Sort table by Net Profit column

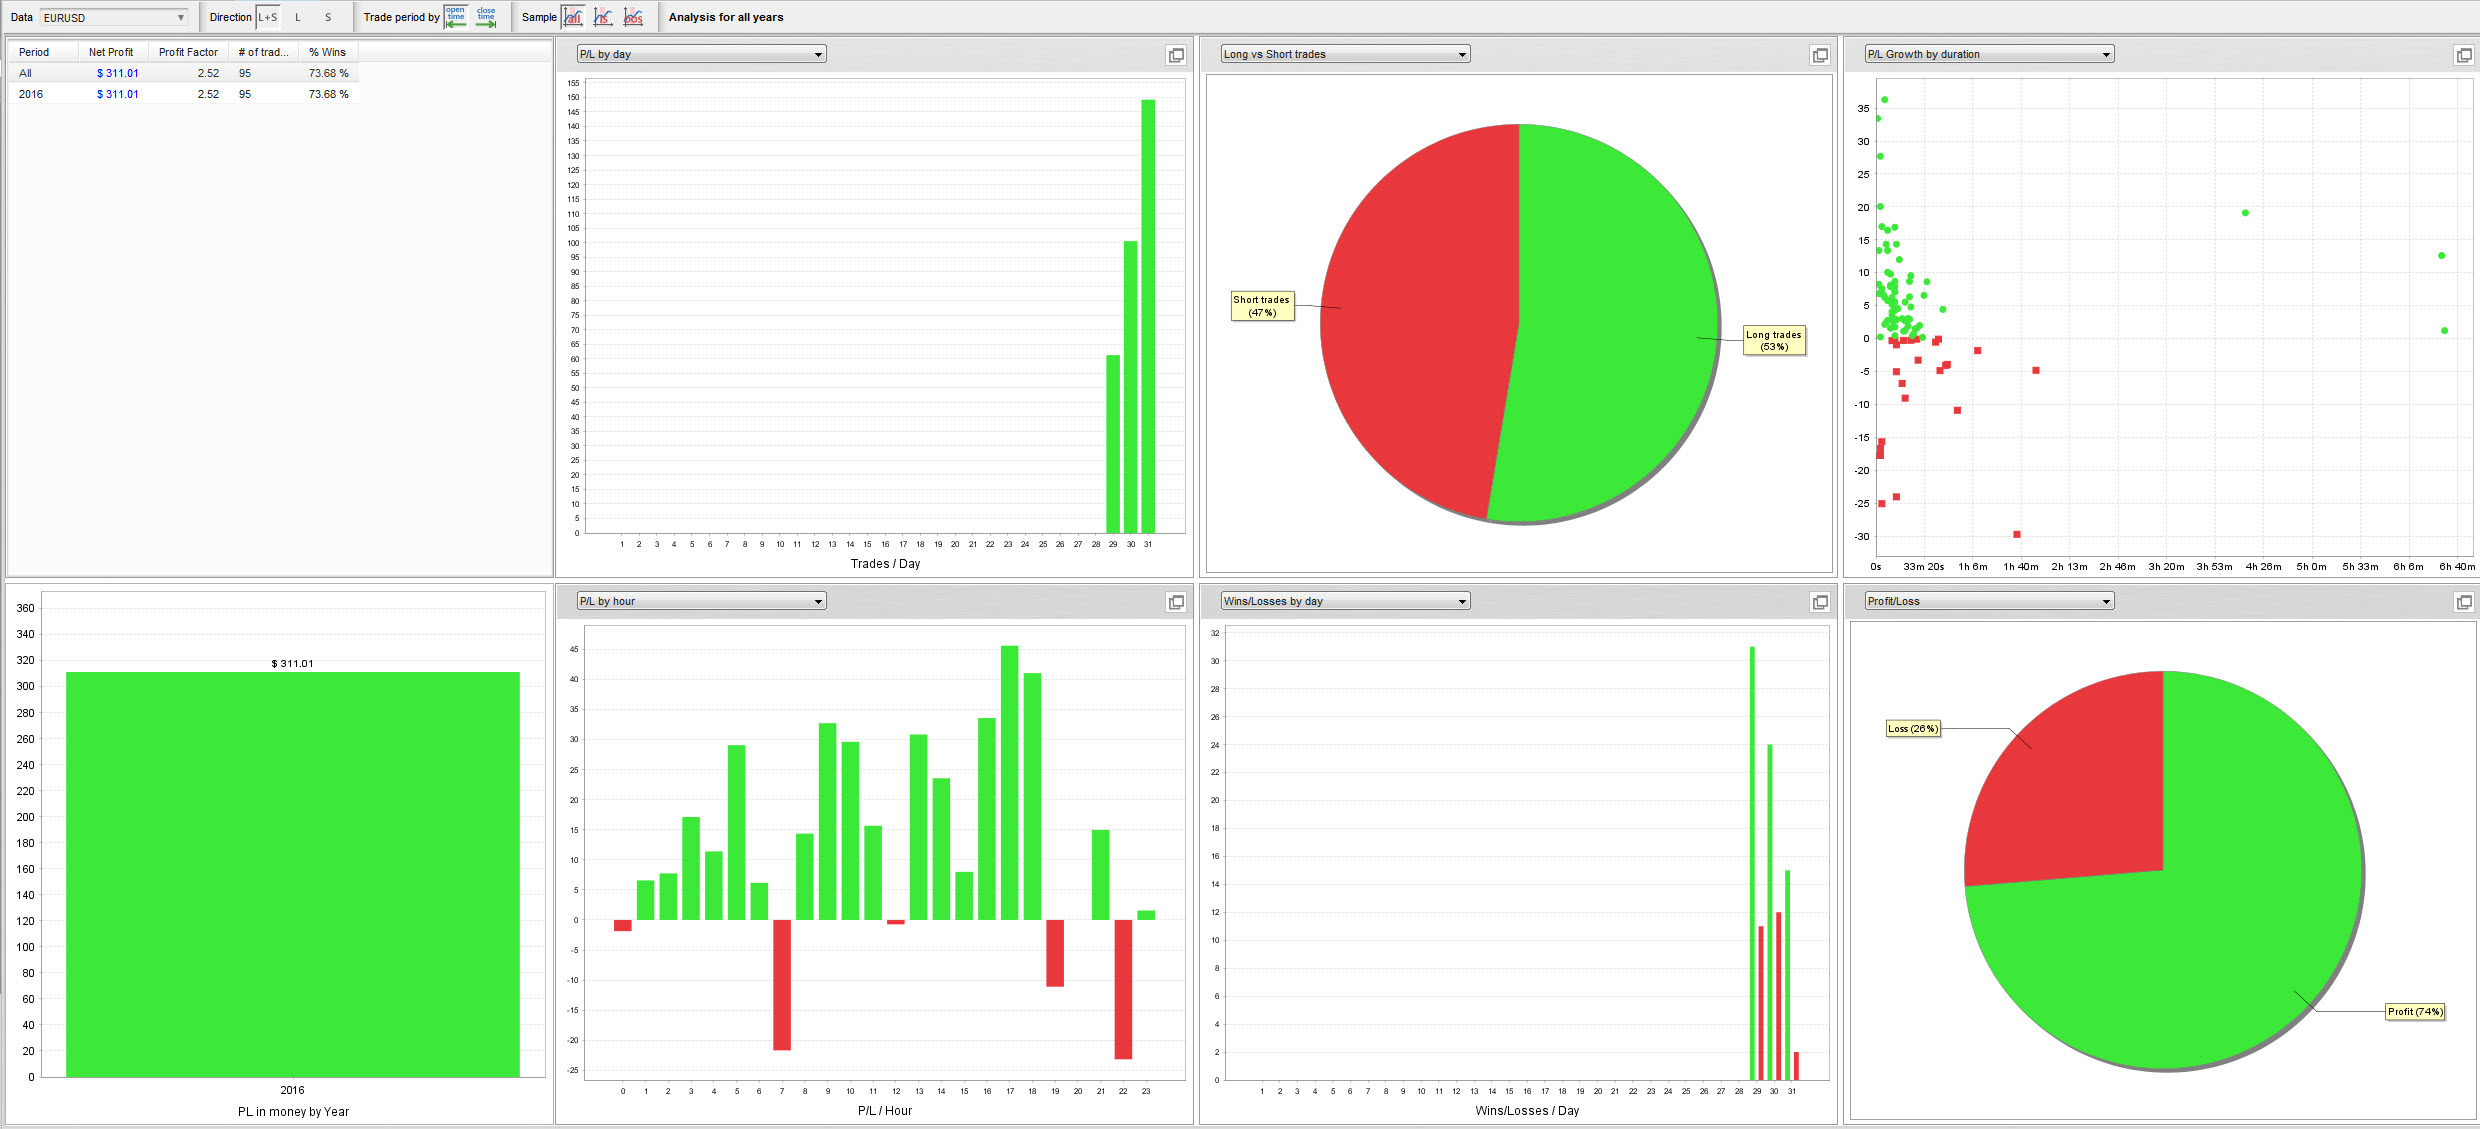click(x=113, y=52)
